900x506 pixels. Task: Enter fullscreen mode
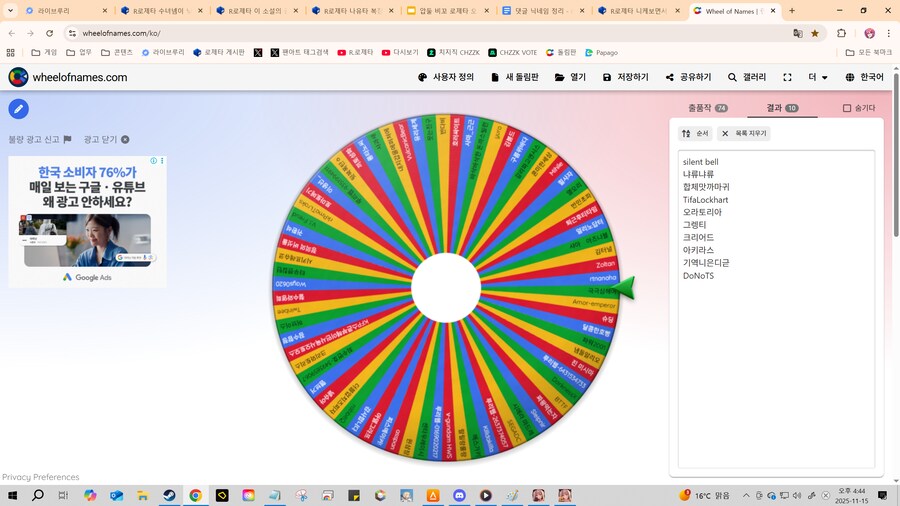click(787, 77)
